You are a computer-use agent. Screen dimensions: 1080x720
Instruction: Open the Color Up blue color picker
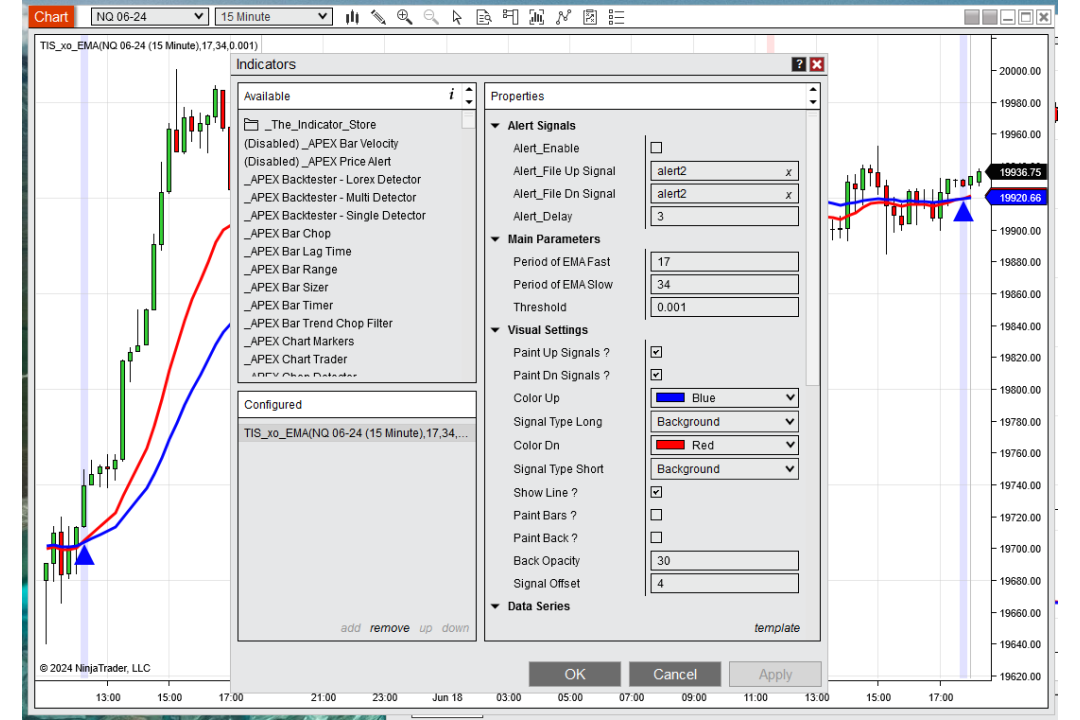[x=724, y=398]
